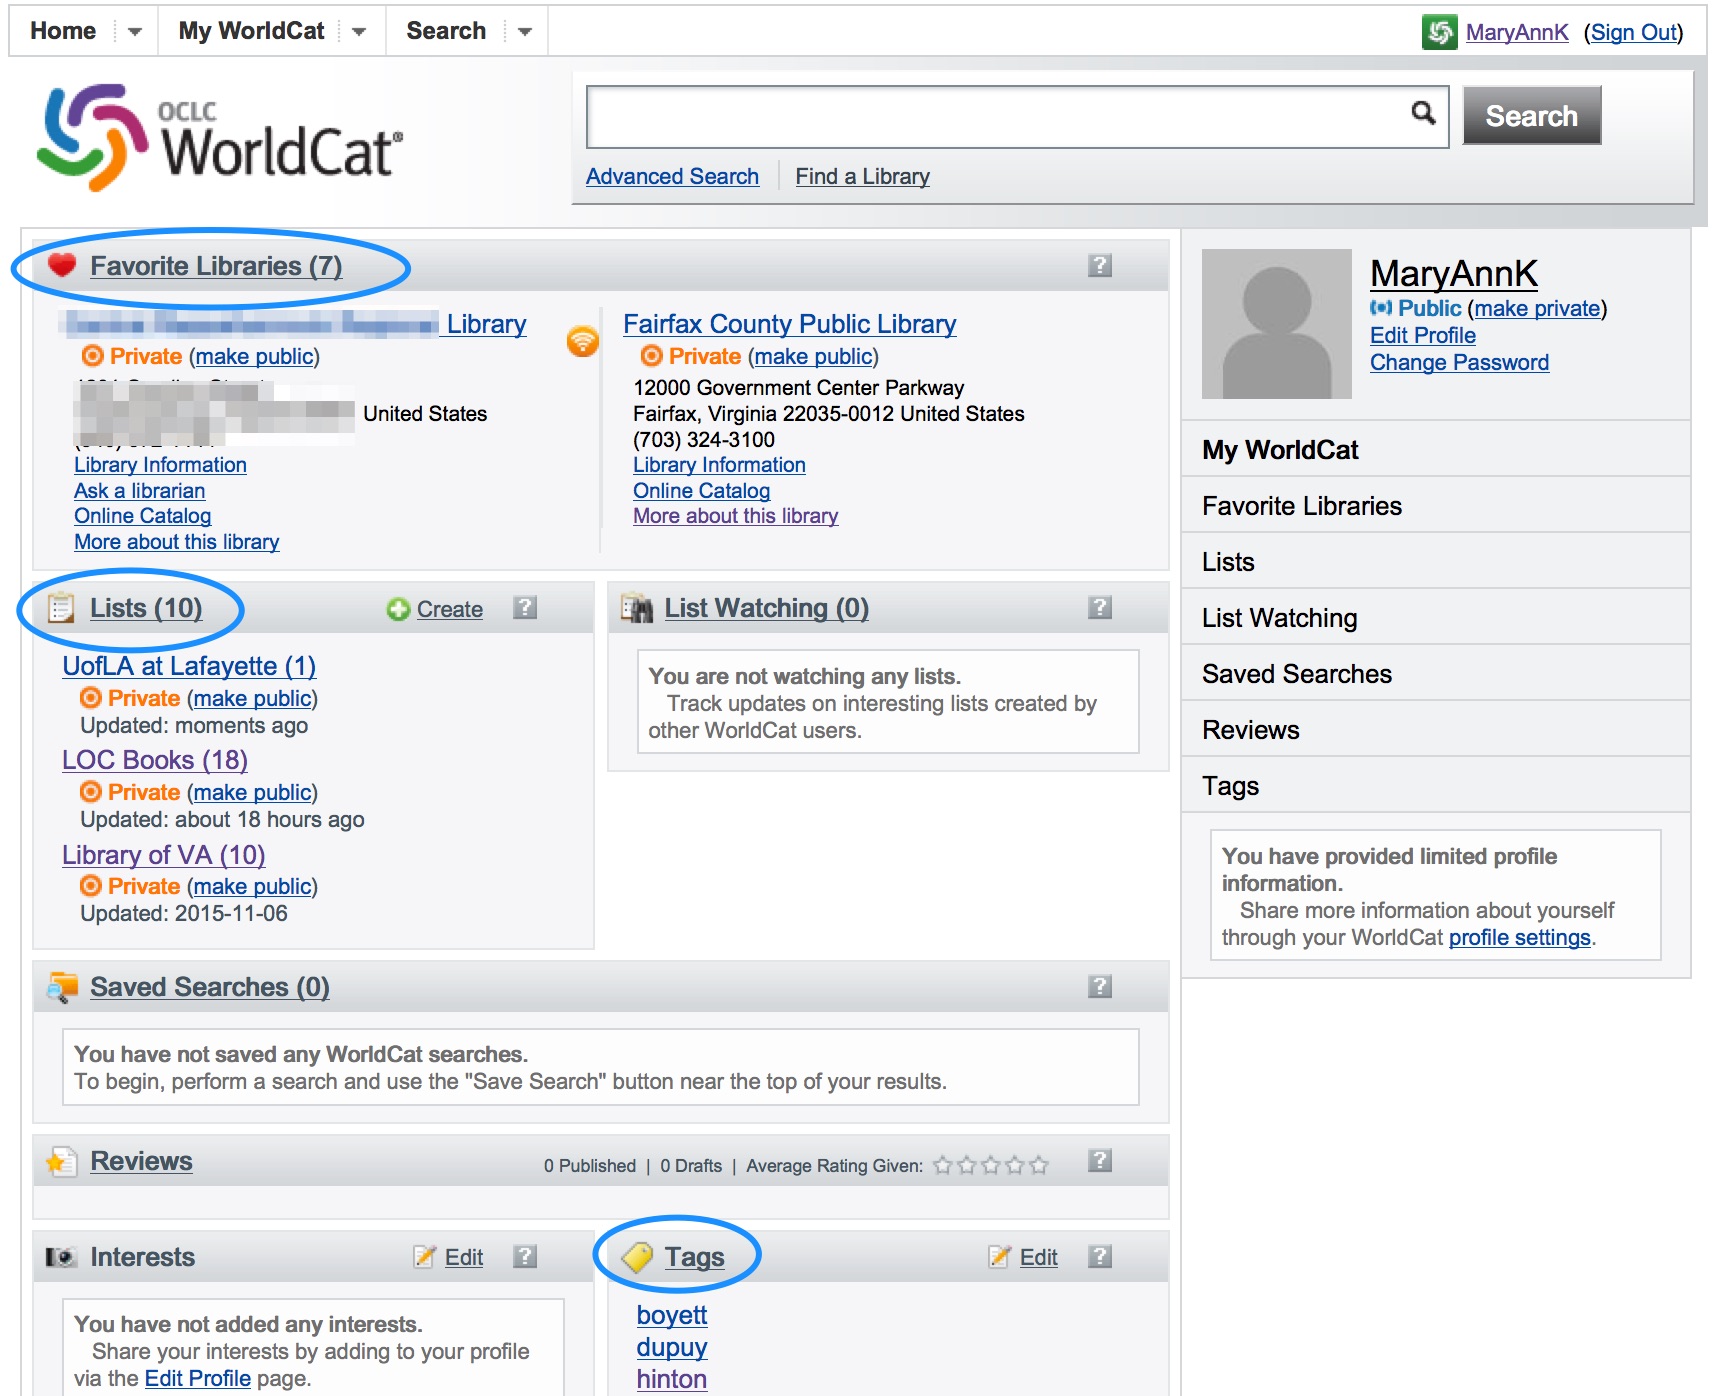
Task: Make the UofLA at Lafayette list public
Action: point(252,698)
